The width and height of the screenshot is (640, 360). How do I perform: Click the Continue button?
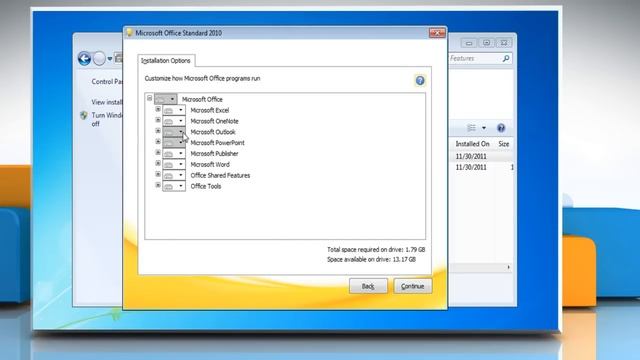point(413,286)
